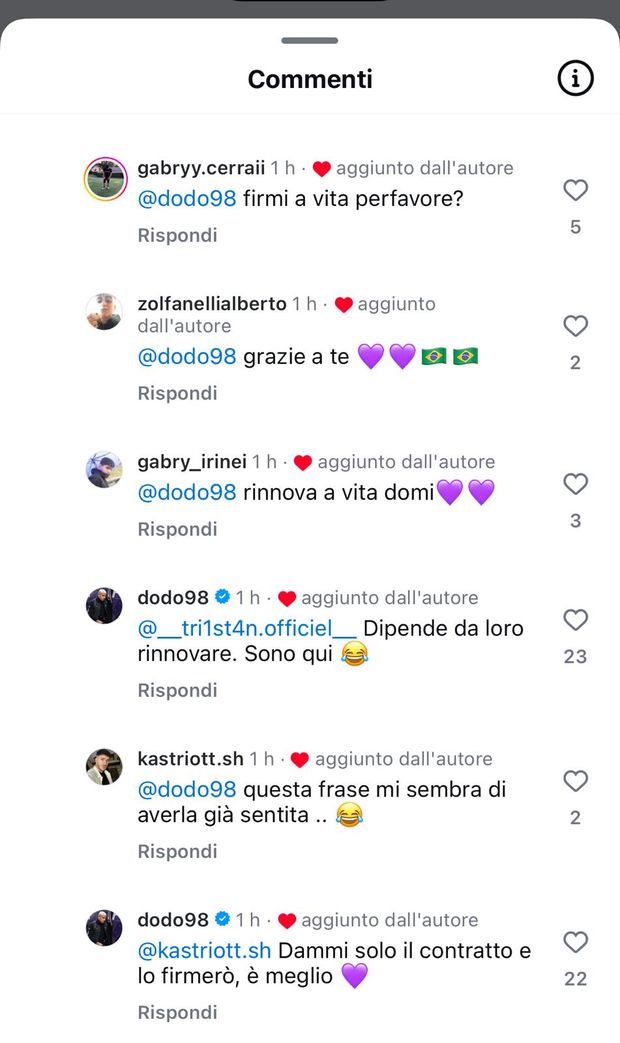The image size is (620, 1043).
Task: Open dodo98's profile picture on his first comment
Action: point(104,604)
